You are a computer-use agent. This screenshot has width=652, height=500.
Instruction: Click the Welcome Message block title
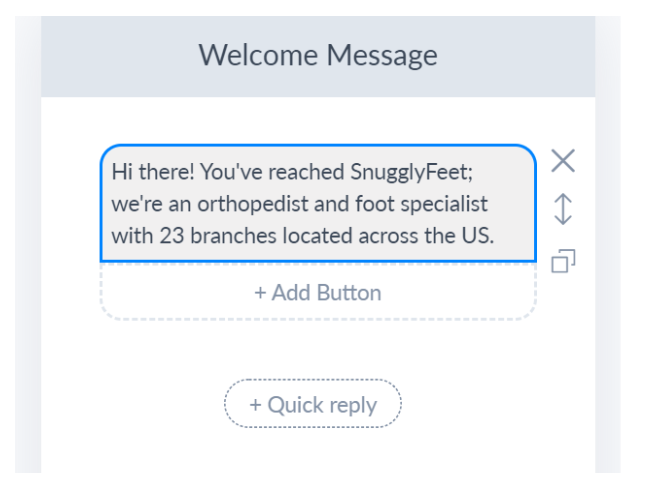click(318, 55)
